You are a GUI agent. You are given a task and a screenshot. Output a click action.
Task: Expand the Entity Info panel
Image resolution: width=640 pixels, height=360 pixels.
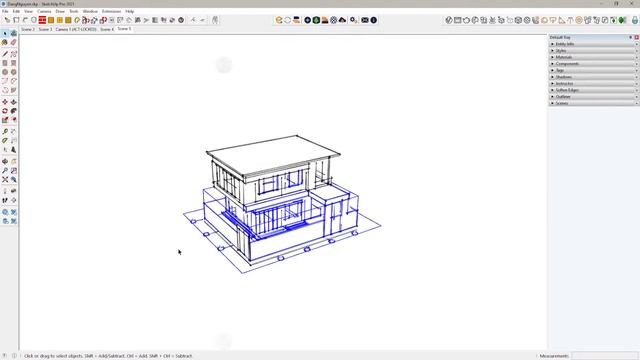[593, 44]
